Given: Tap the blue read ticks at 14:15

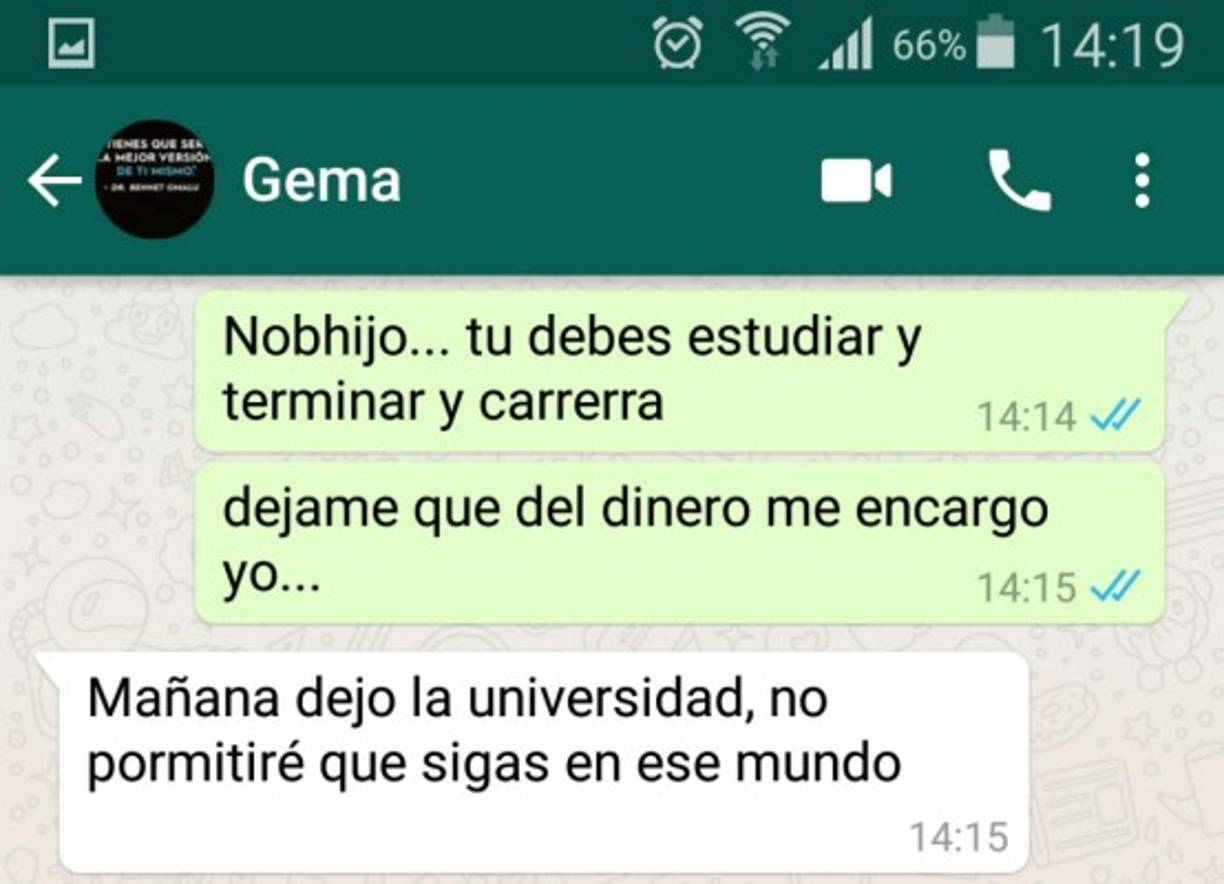Looking at the screenshot, I should point(1115,584).
